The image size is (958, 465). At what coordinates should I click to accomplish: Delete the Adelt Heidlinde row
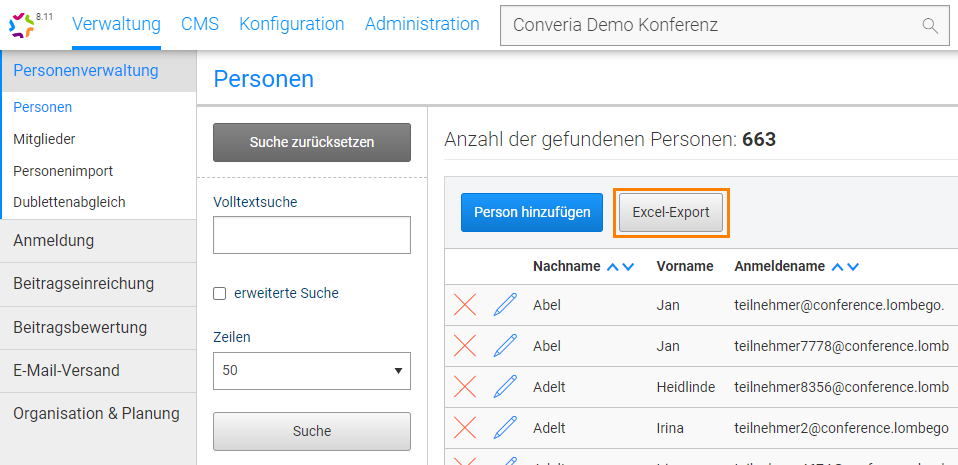point(465,387)
